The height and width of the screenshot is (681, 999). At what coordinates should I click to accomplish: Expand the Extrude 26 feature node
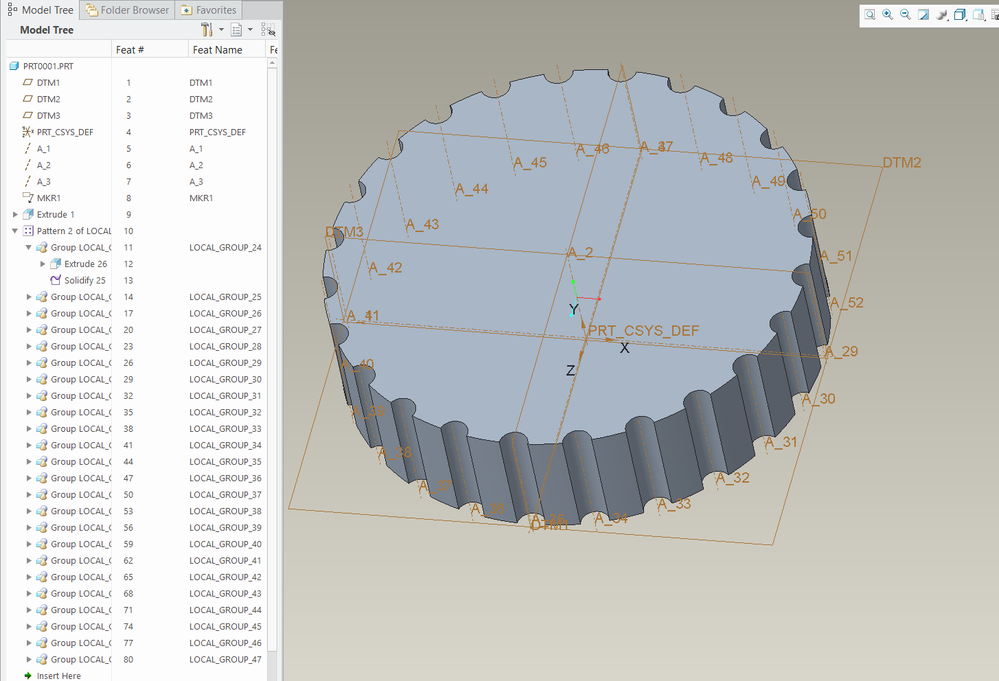pyautogui.click(x=43, y=264)
